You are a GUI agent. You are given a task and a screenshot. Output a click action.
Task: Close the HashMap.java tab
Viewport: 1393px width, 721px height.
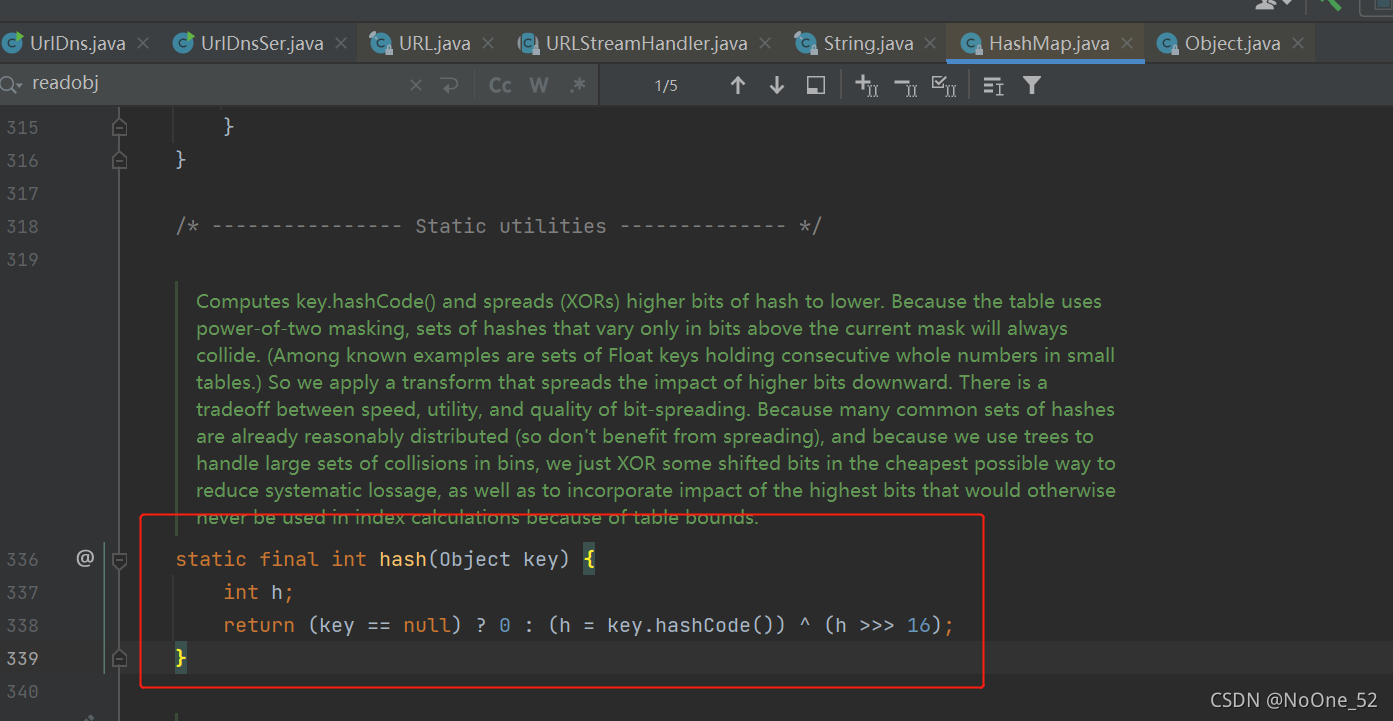click(x=1128, y=44)
